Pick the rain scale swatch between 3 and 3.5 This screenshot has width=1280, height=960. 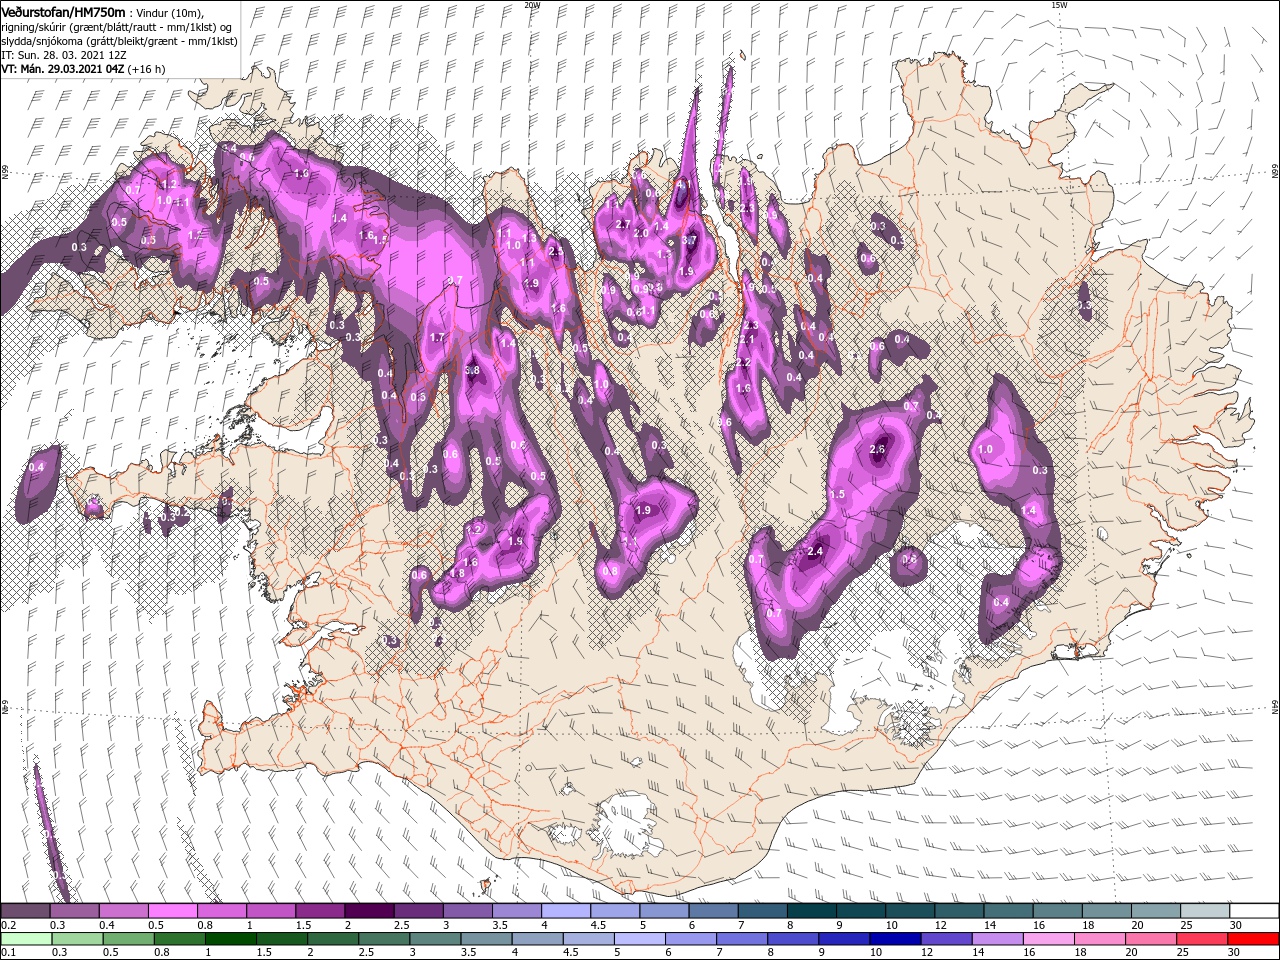[x=436, y=939]
